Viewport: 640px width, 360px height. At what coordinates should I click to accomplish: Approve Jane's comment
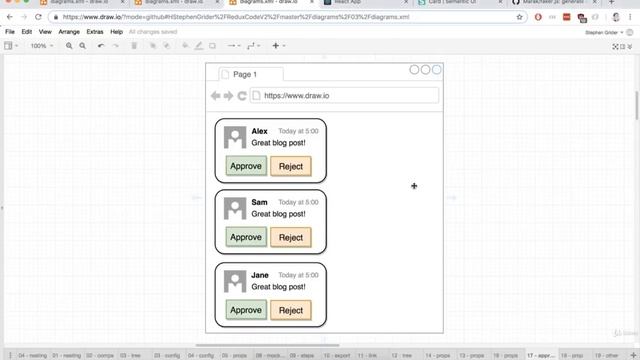coord(246,310)
